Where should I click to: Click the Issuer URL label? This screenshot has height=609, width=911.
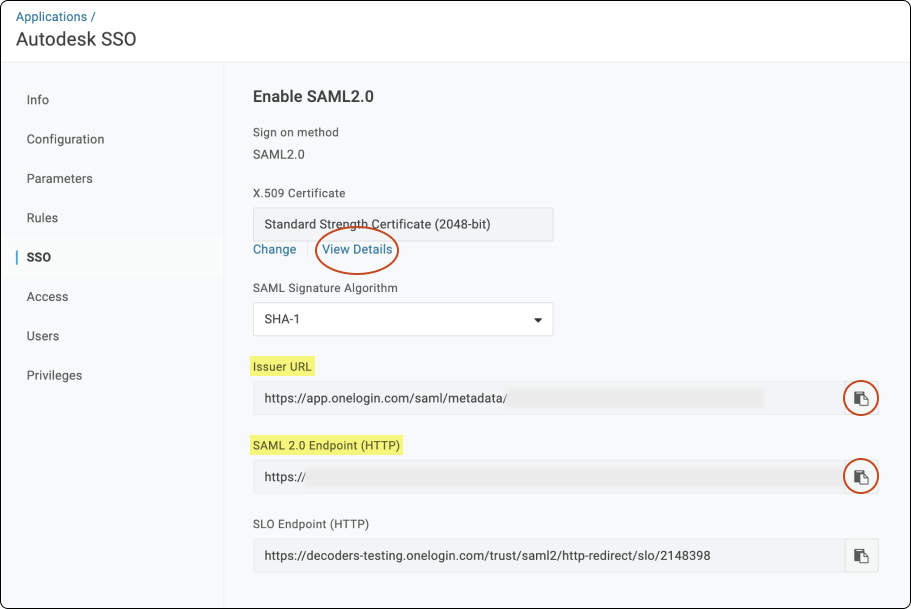[x=282, y=367]
